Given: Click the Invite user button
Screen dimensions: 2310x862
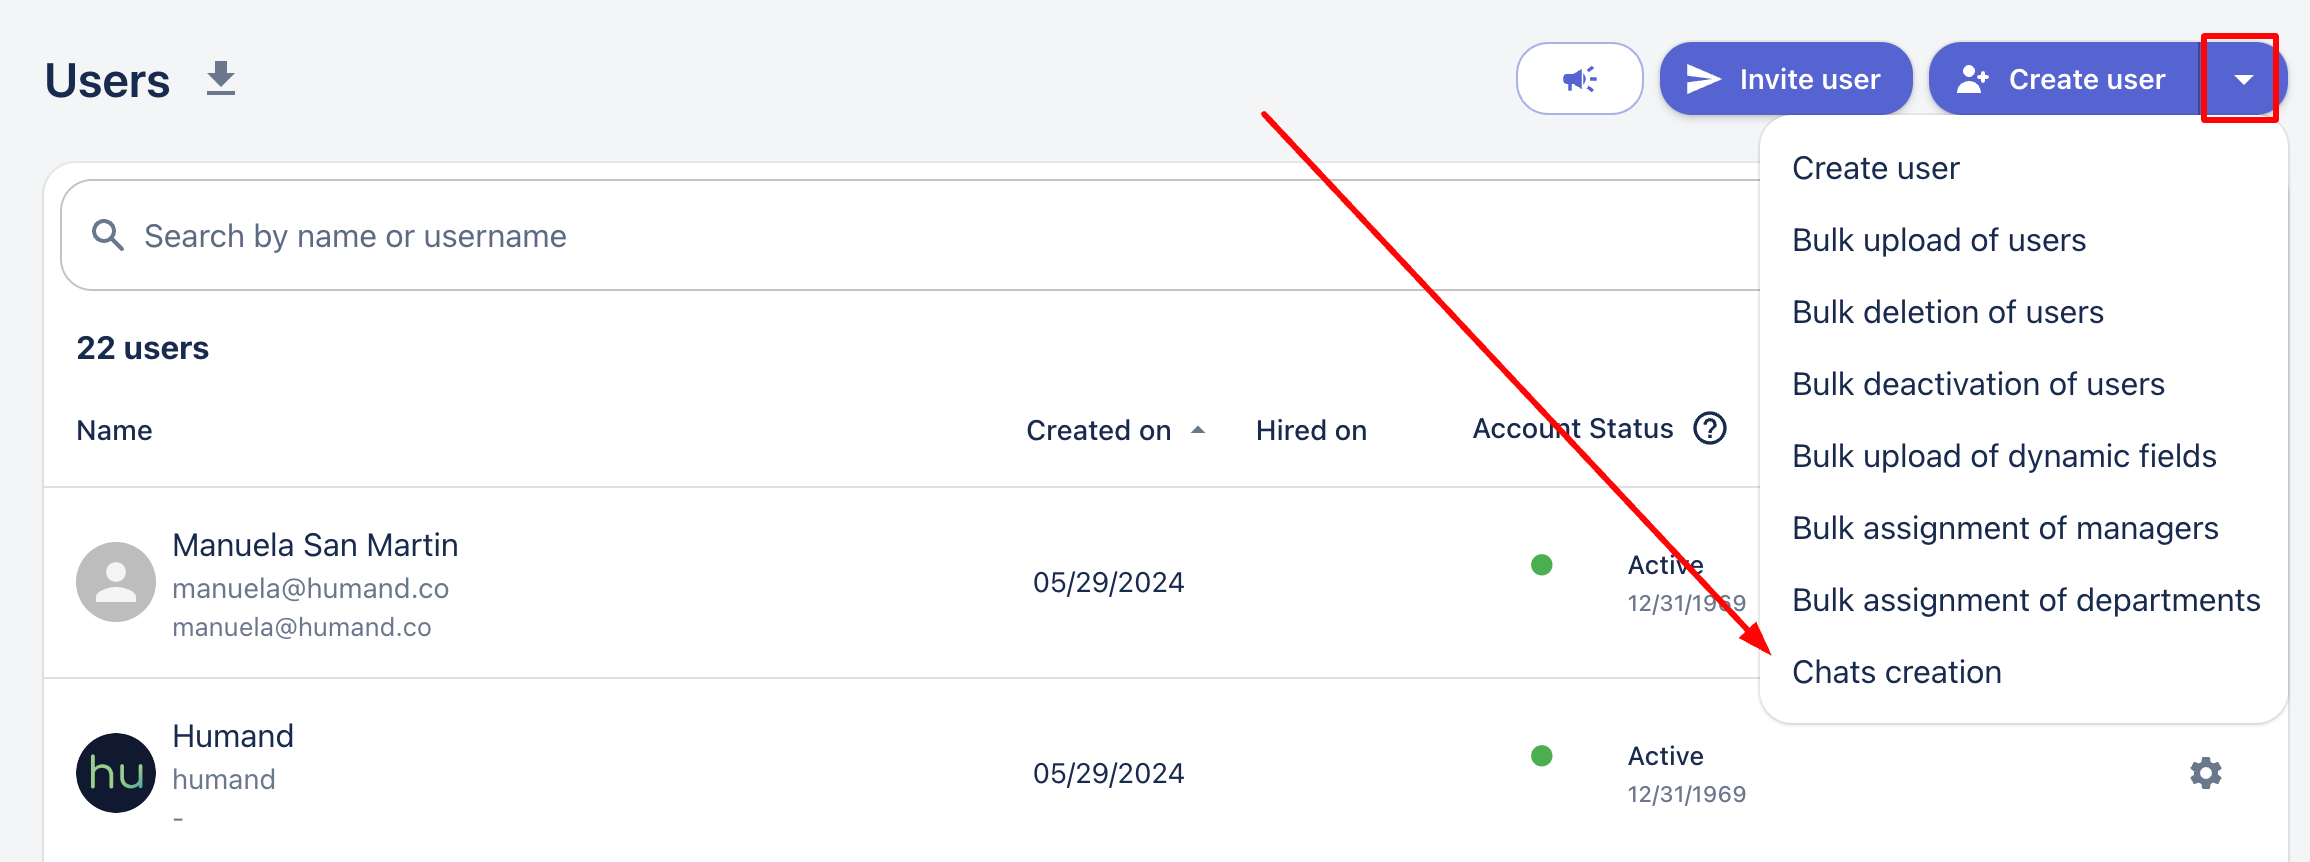Looking at the screenshot, I should point(1785,79).
